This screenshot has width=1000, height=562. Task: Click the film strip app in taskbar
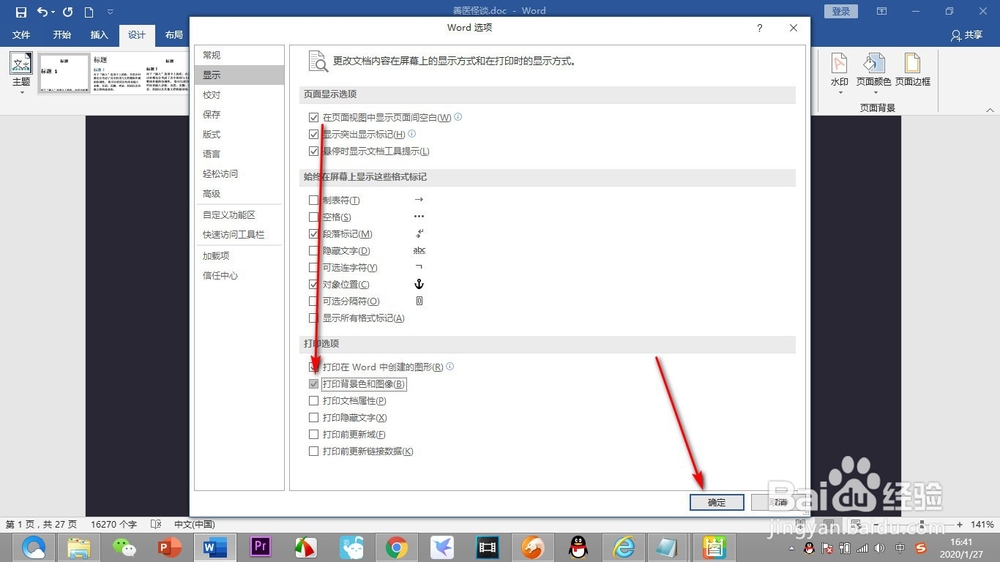point(487,547)
